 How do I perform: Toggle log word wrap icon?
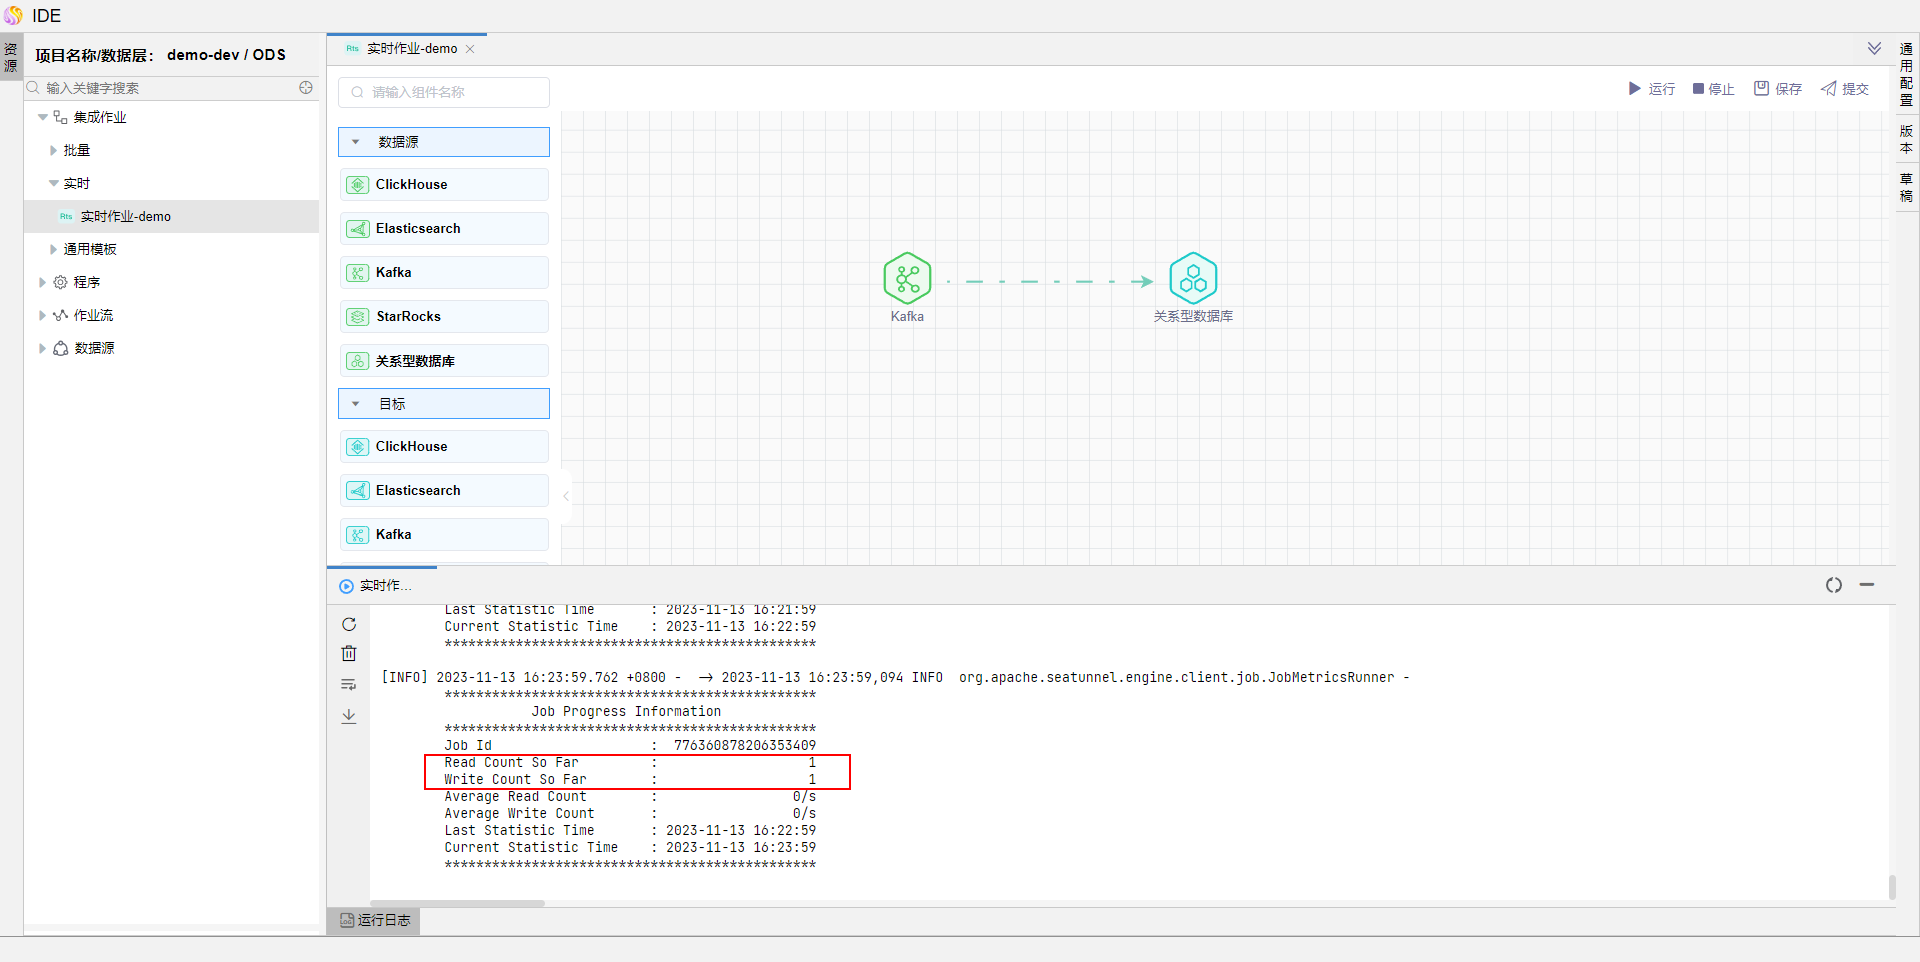[349, 685]
